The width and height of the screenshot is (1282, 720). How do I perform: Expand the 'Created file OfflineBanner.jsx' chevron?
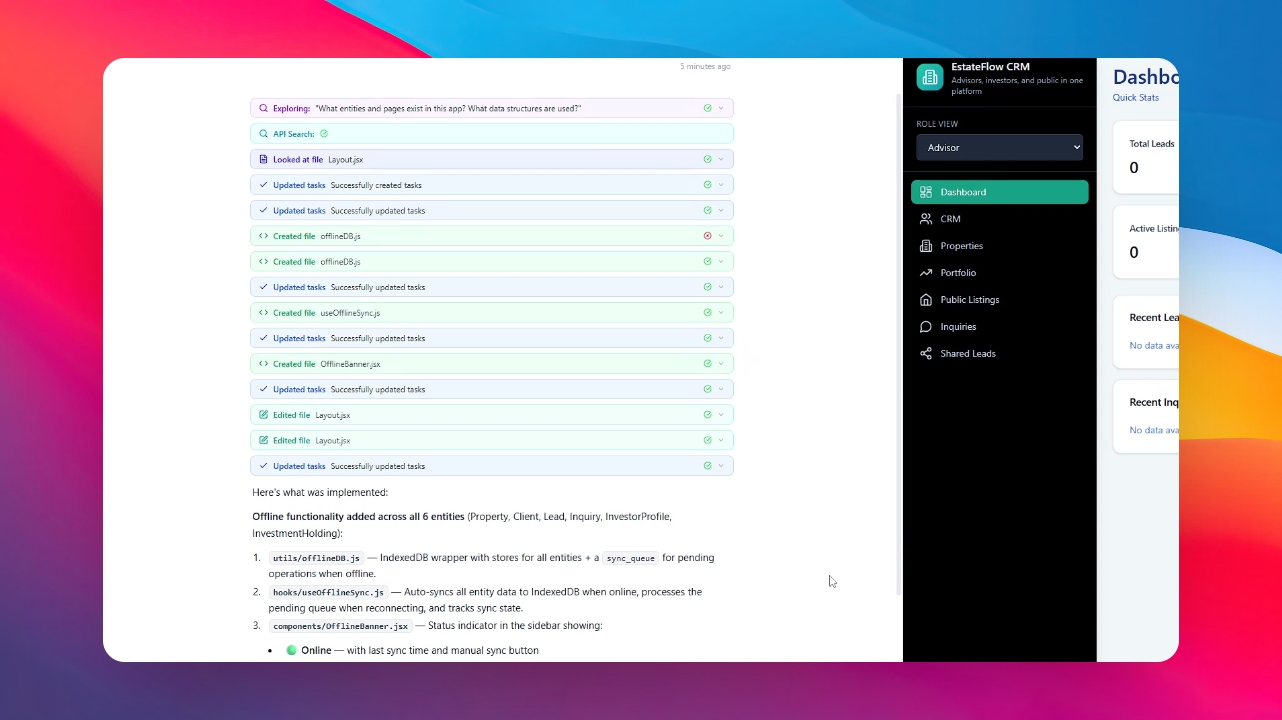click(721, 364)
